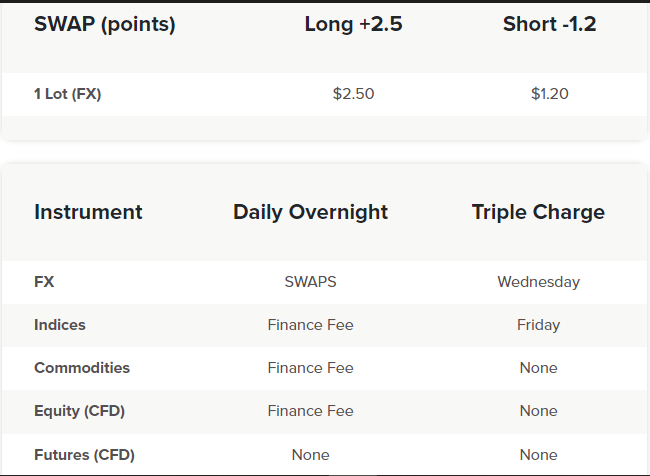650x476 pixels.
Task: Click the $2.50 long swap value
Action: [353, 94]
